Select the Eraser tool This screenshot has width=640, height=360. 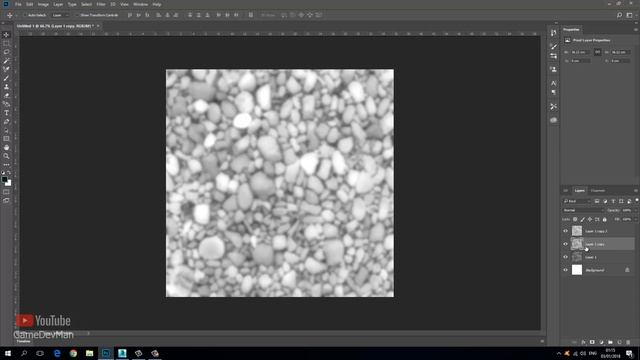point(6,96)
